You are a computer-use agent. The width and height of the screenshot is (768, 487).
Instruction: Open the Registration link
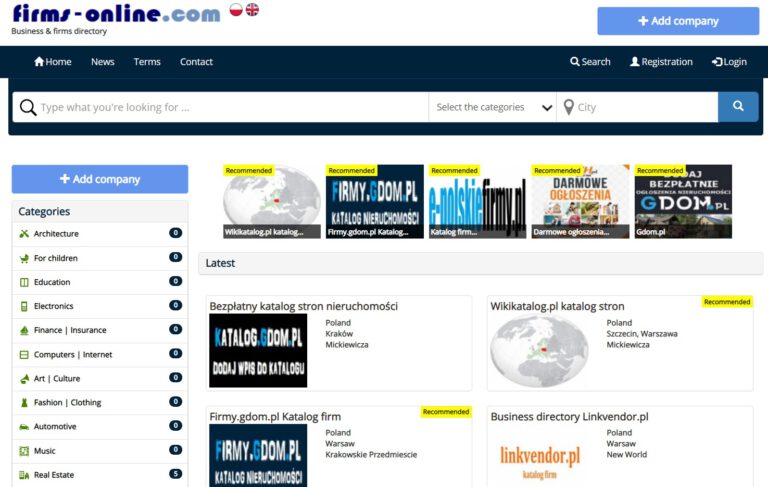pos(661,62)
